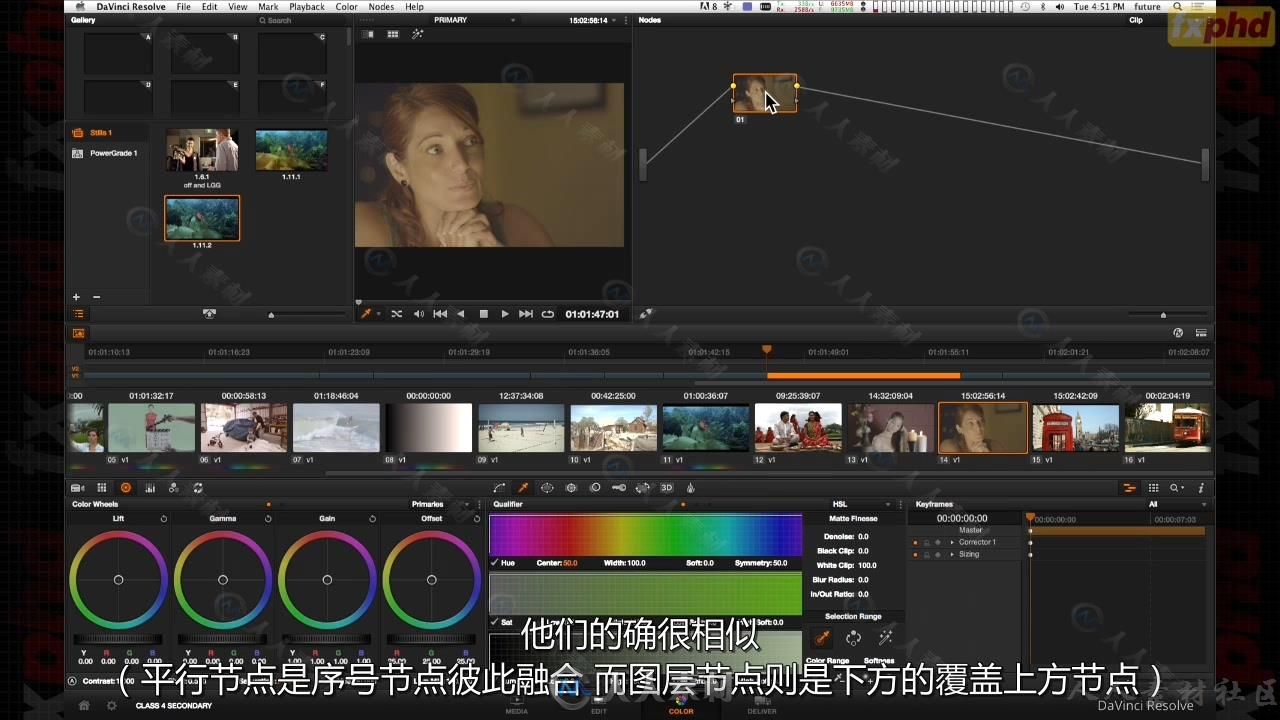Stop playback in the viewer

click(x=483, y=314)
